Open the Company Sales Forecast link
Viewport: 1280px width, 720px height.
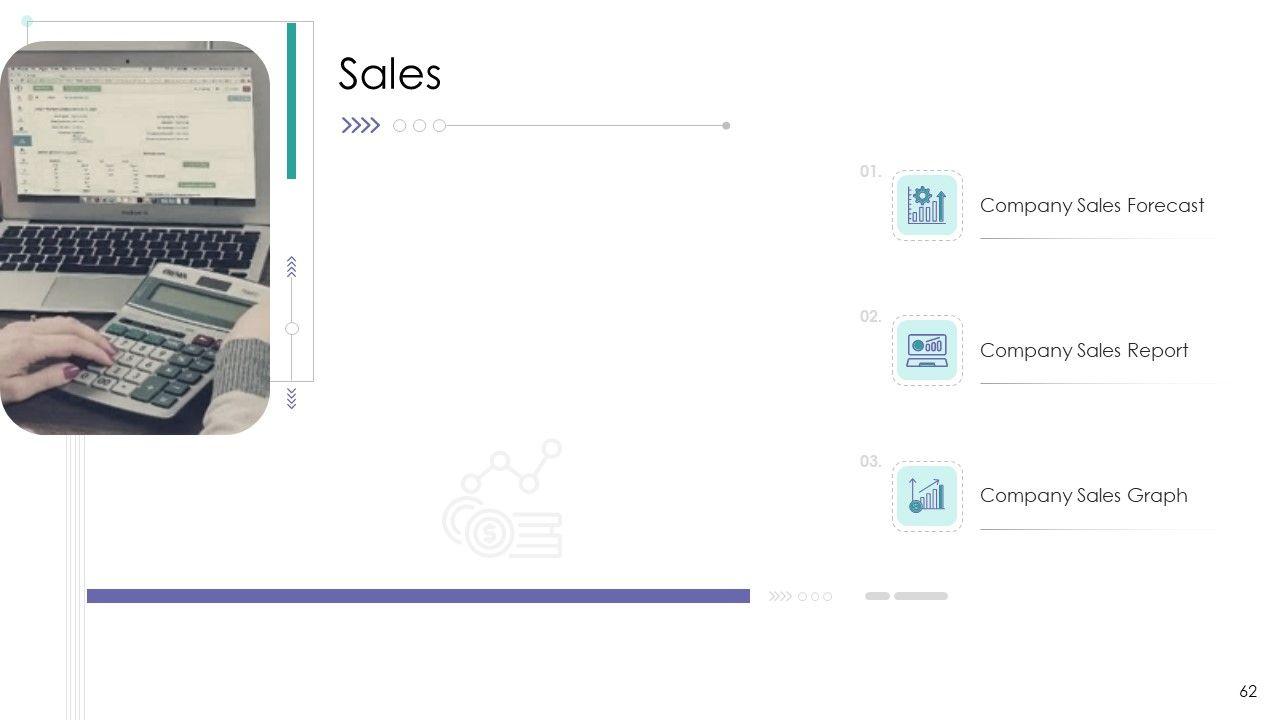click(1091, 206)
